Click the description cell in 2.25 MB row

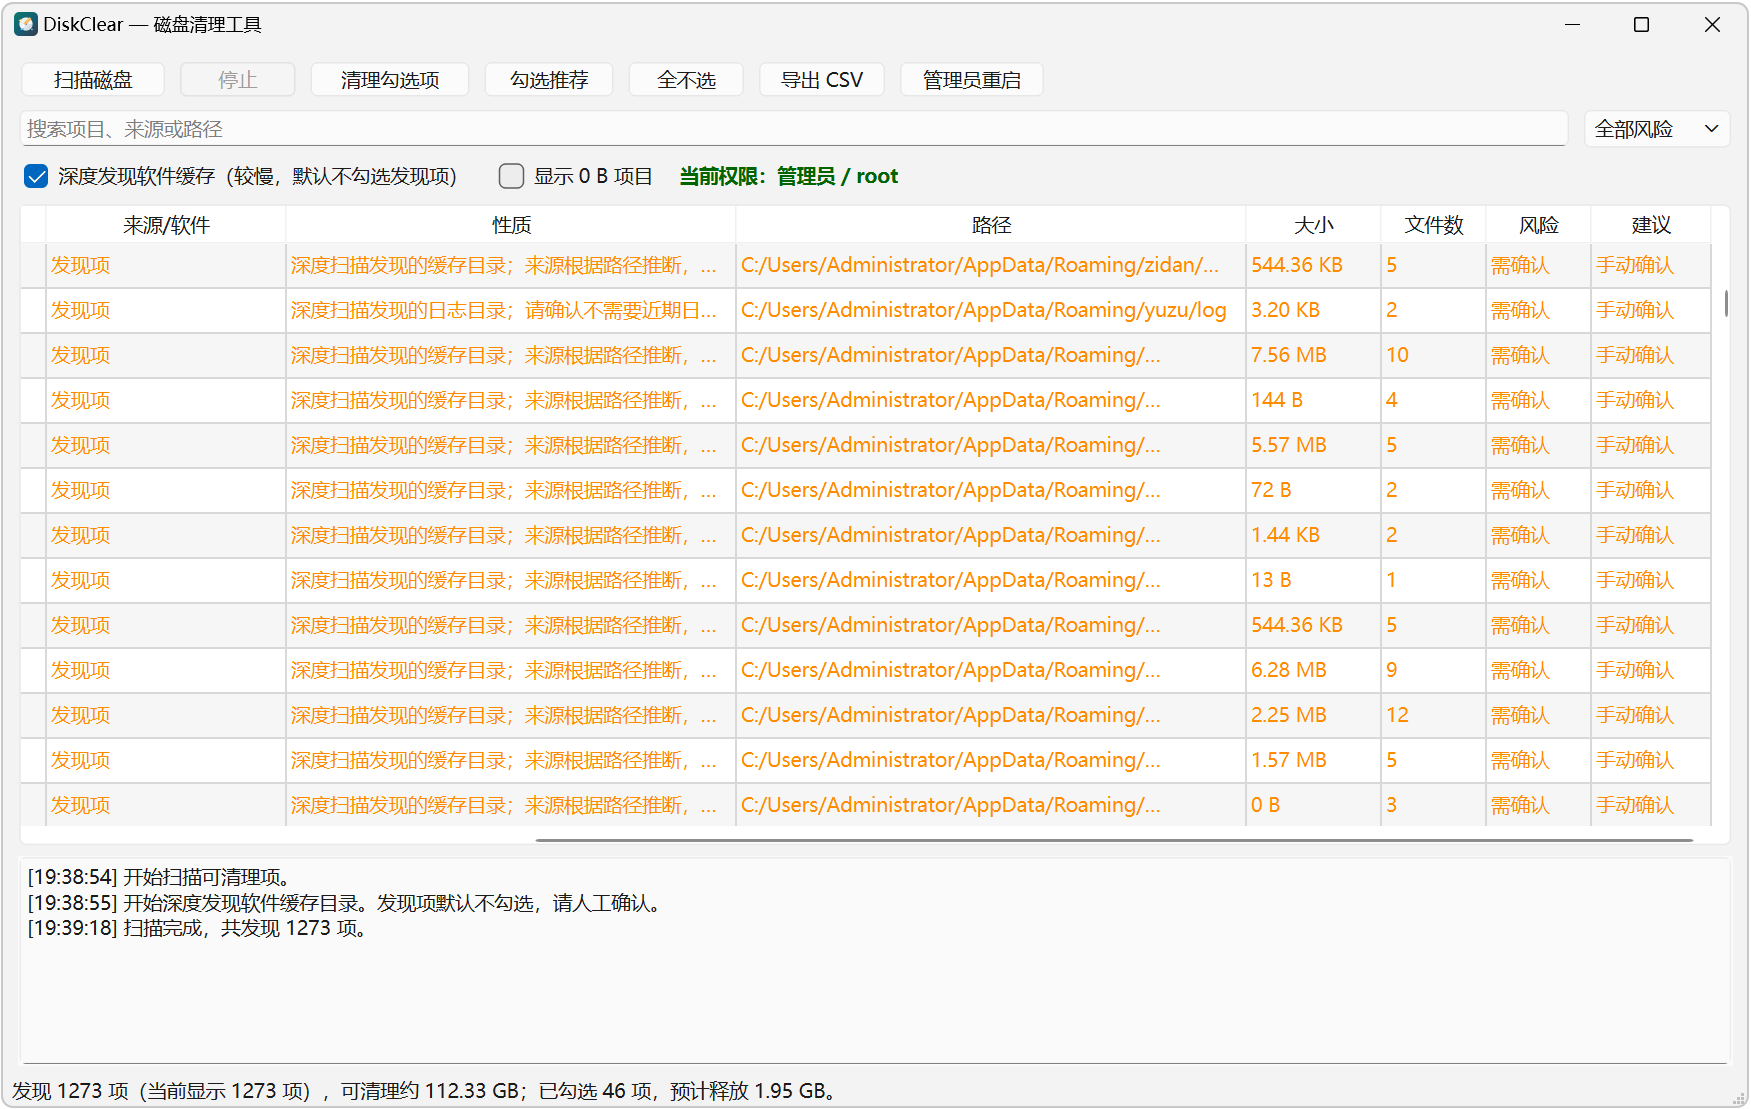click(511, 715)
